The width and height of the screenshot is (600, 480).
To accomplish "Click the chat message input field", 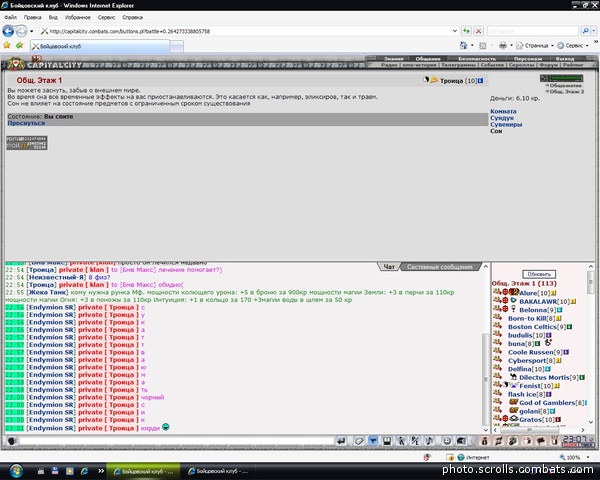I will click(x=177, y=441).
